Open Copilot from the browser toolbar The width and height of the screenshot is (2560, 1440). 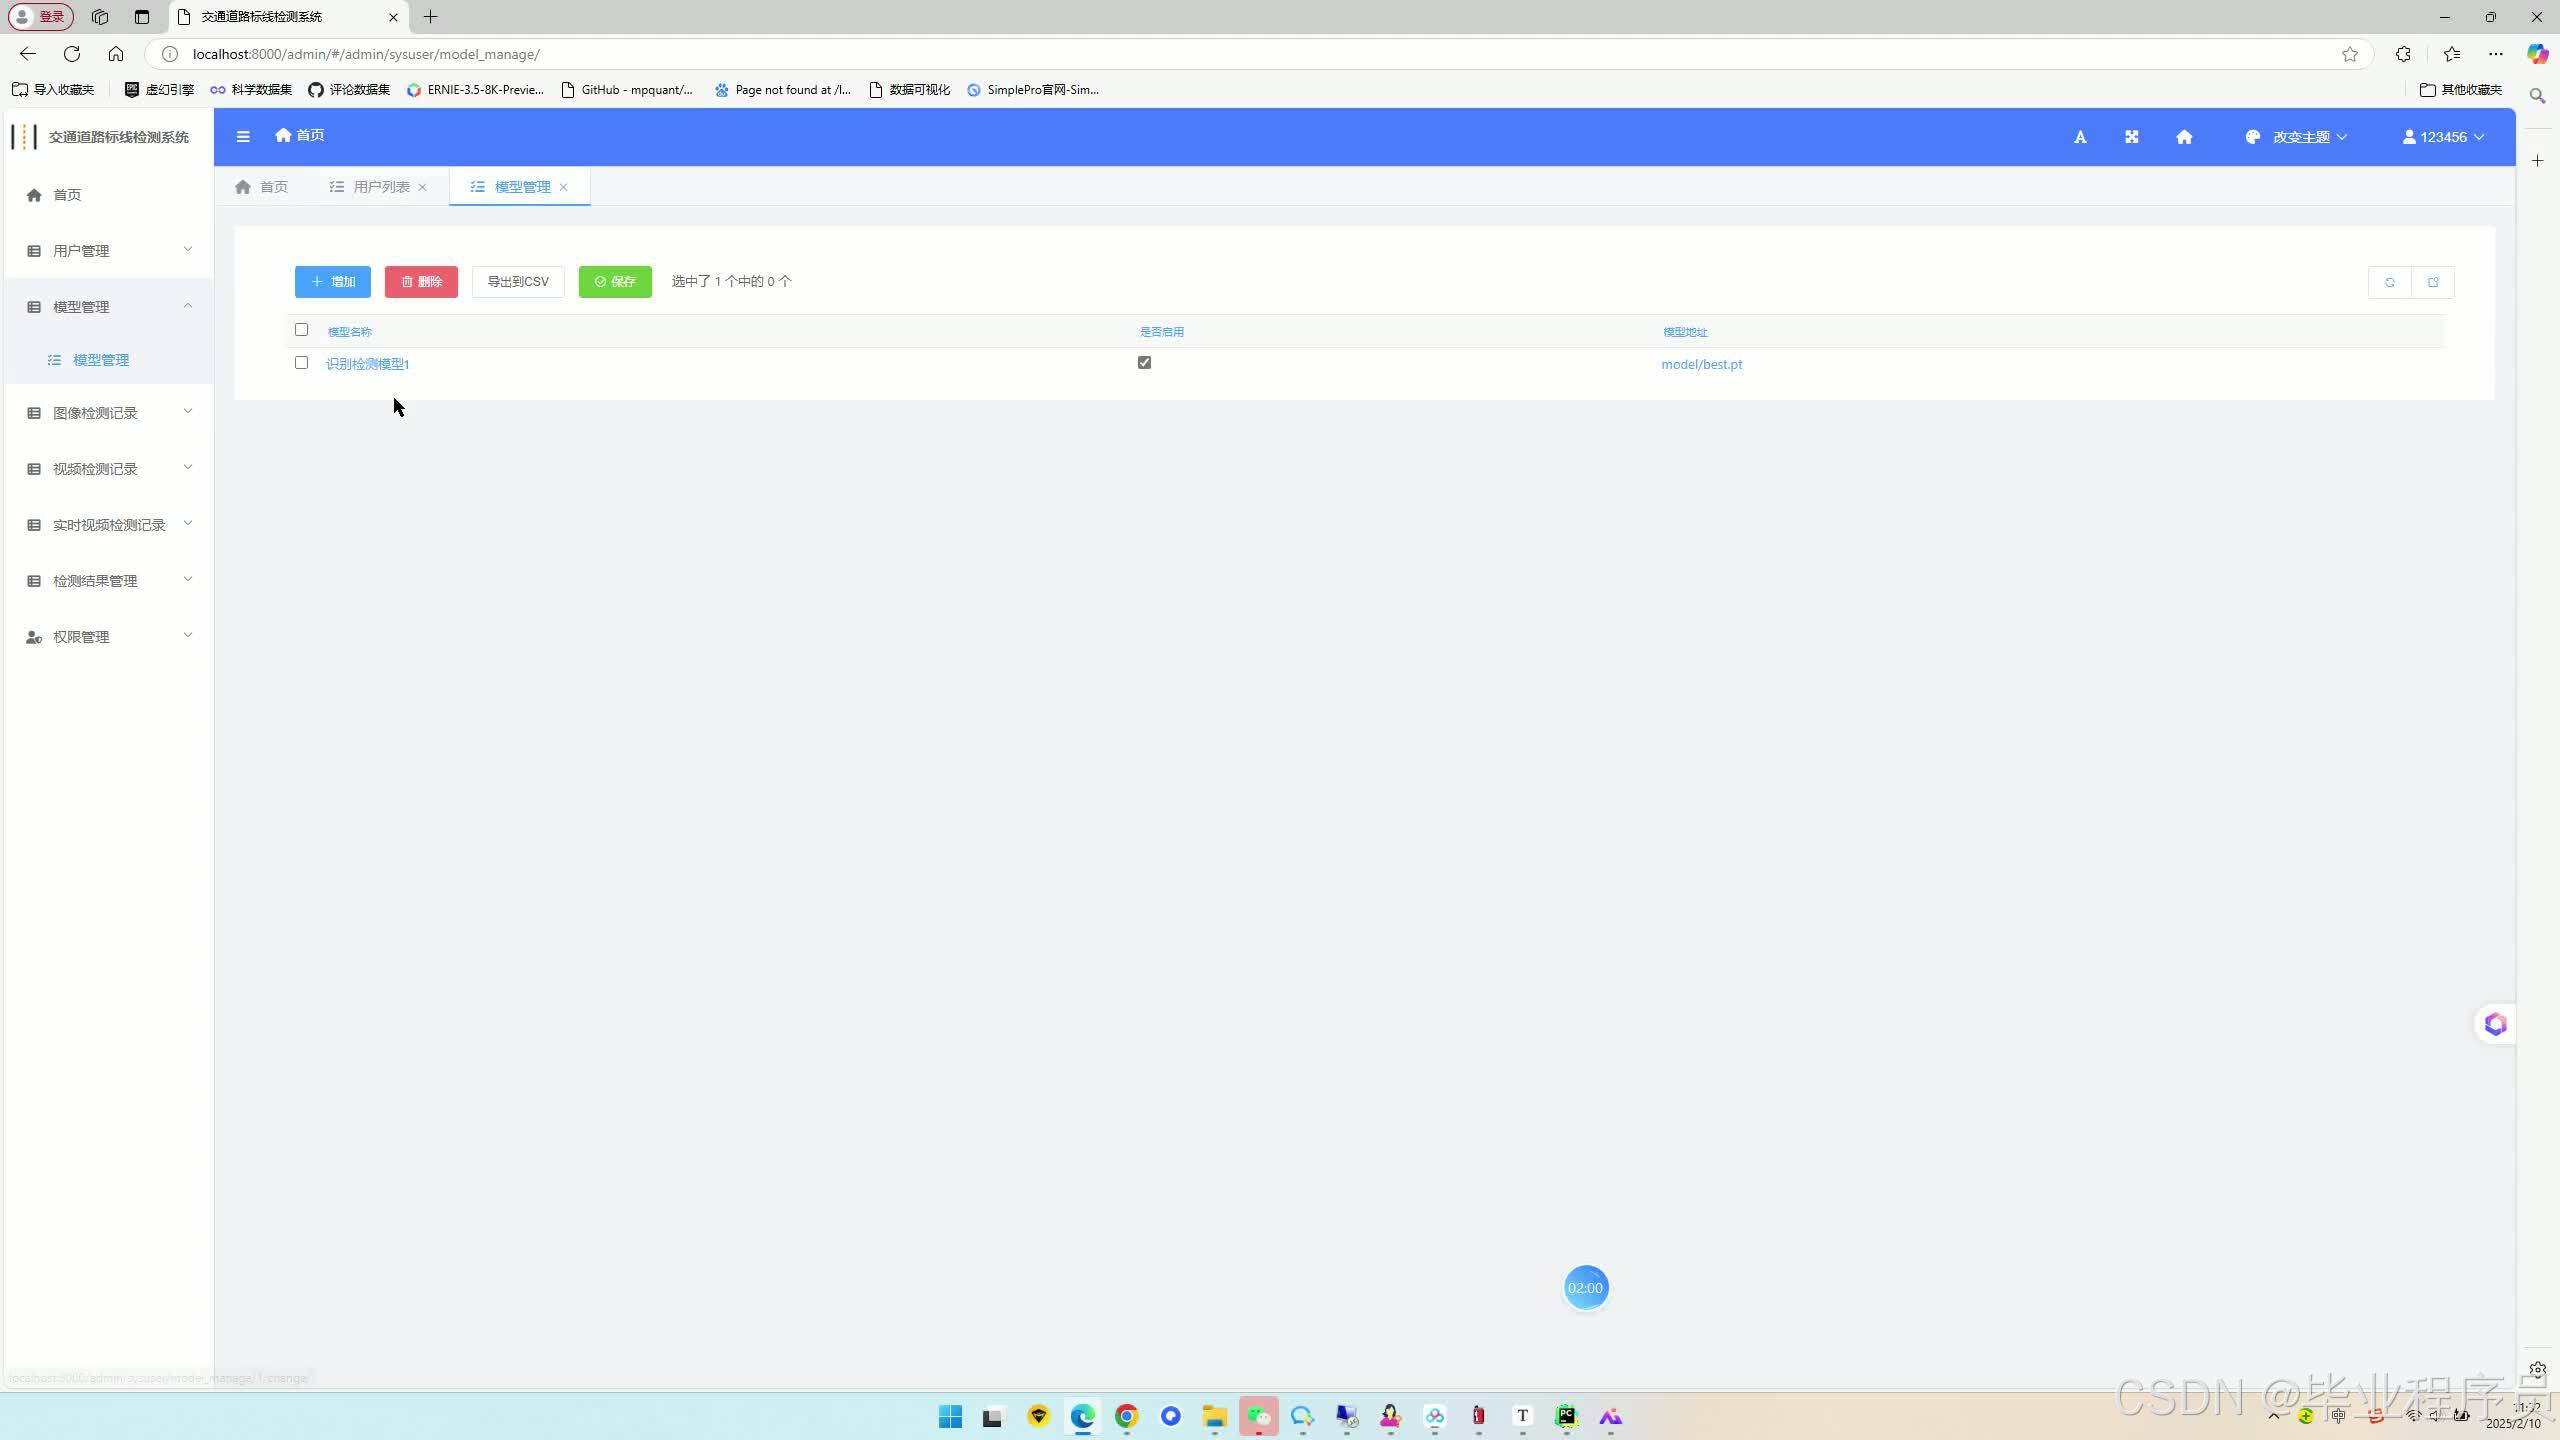tap(2537, 54)
